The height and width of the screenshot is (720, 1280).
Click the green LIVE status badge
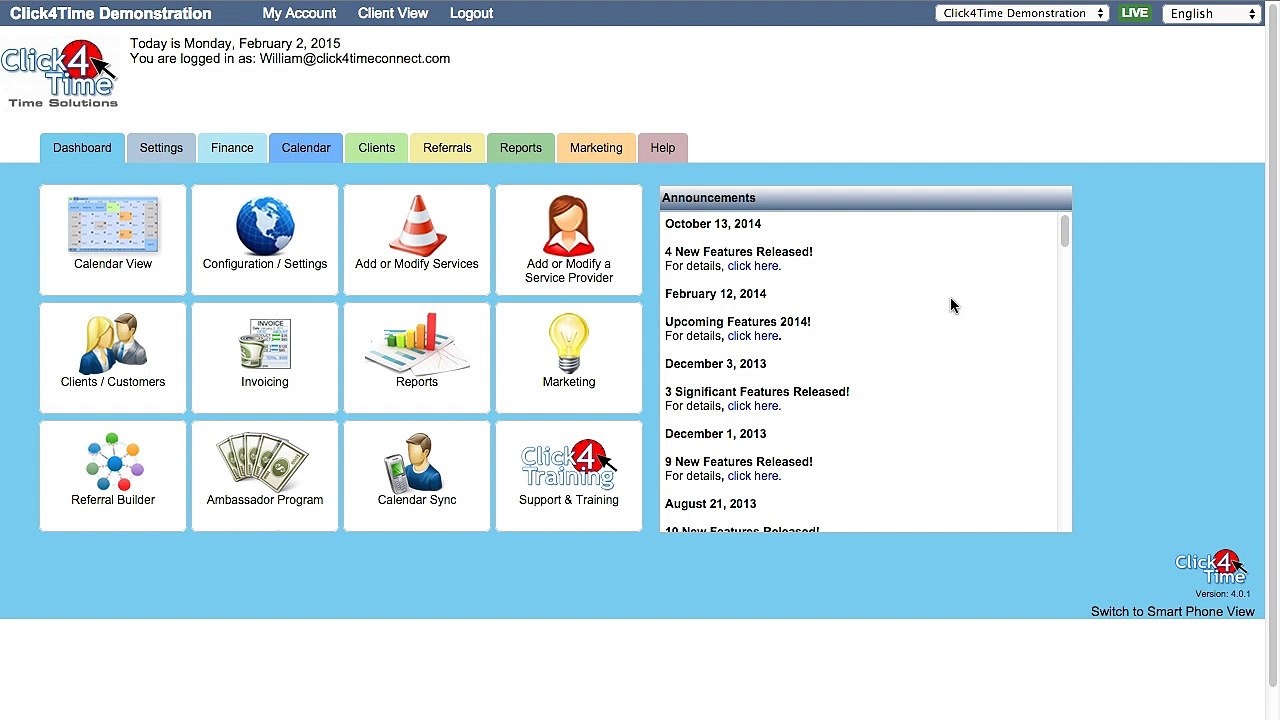tap(1134, 13)
